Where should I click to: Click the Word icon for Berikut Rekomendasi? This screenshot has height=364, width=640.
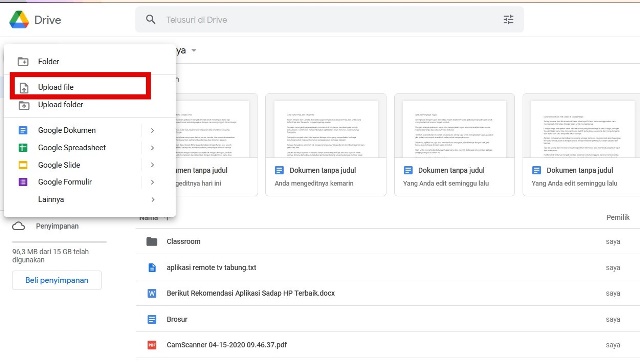[x=152, y=293]
